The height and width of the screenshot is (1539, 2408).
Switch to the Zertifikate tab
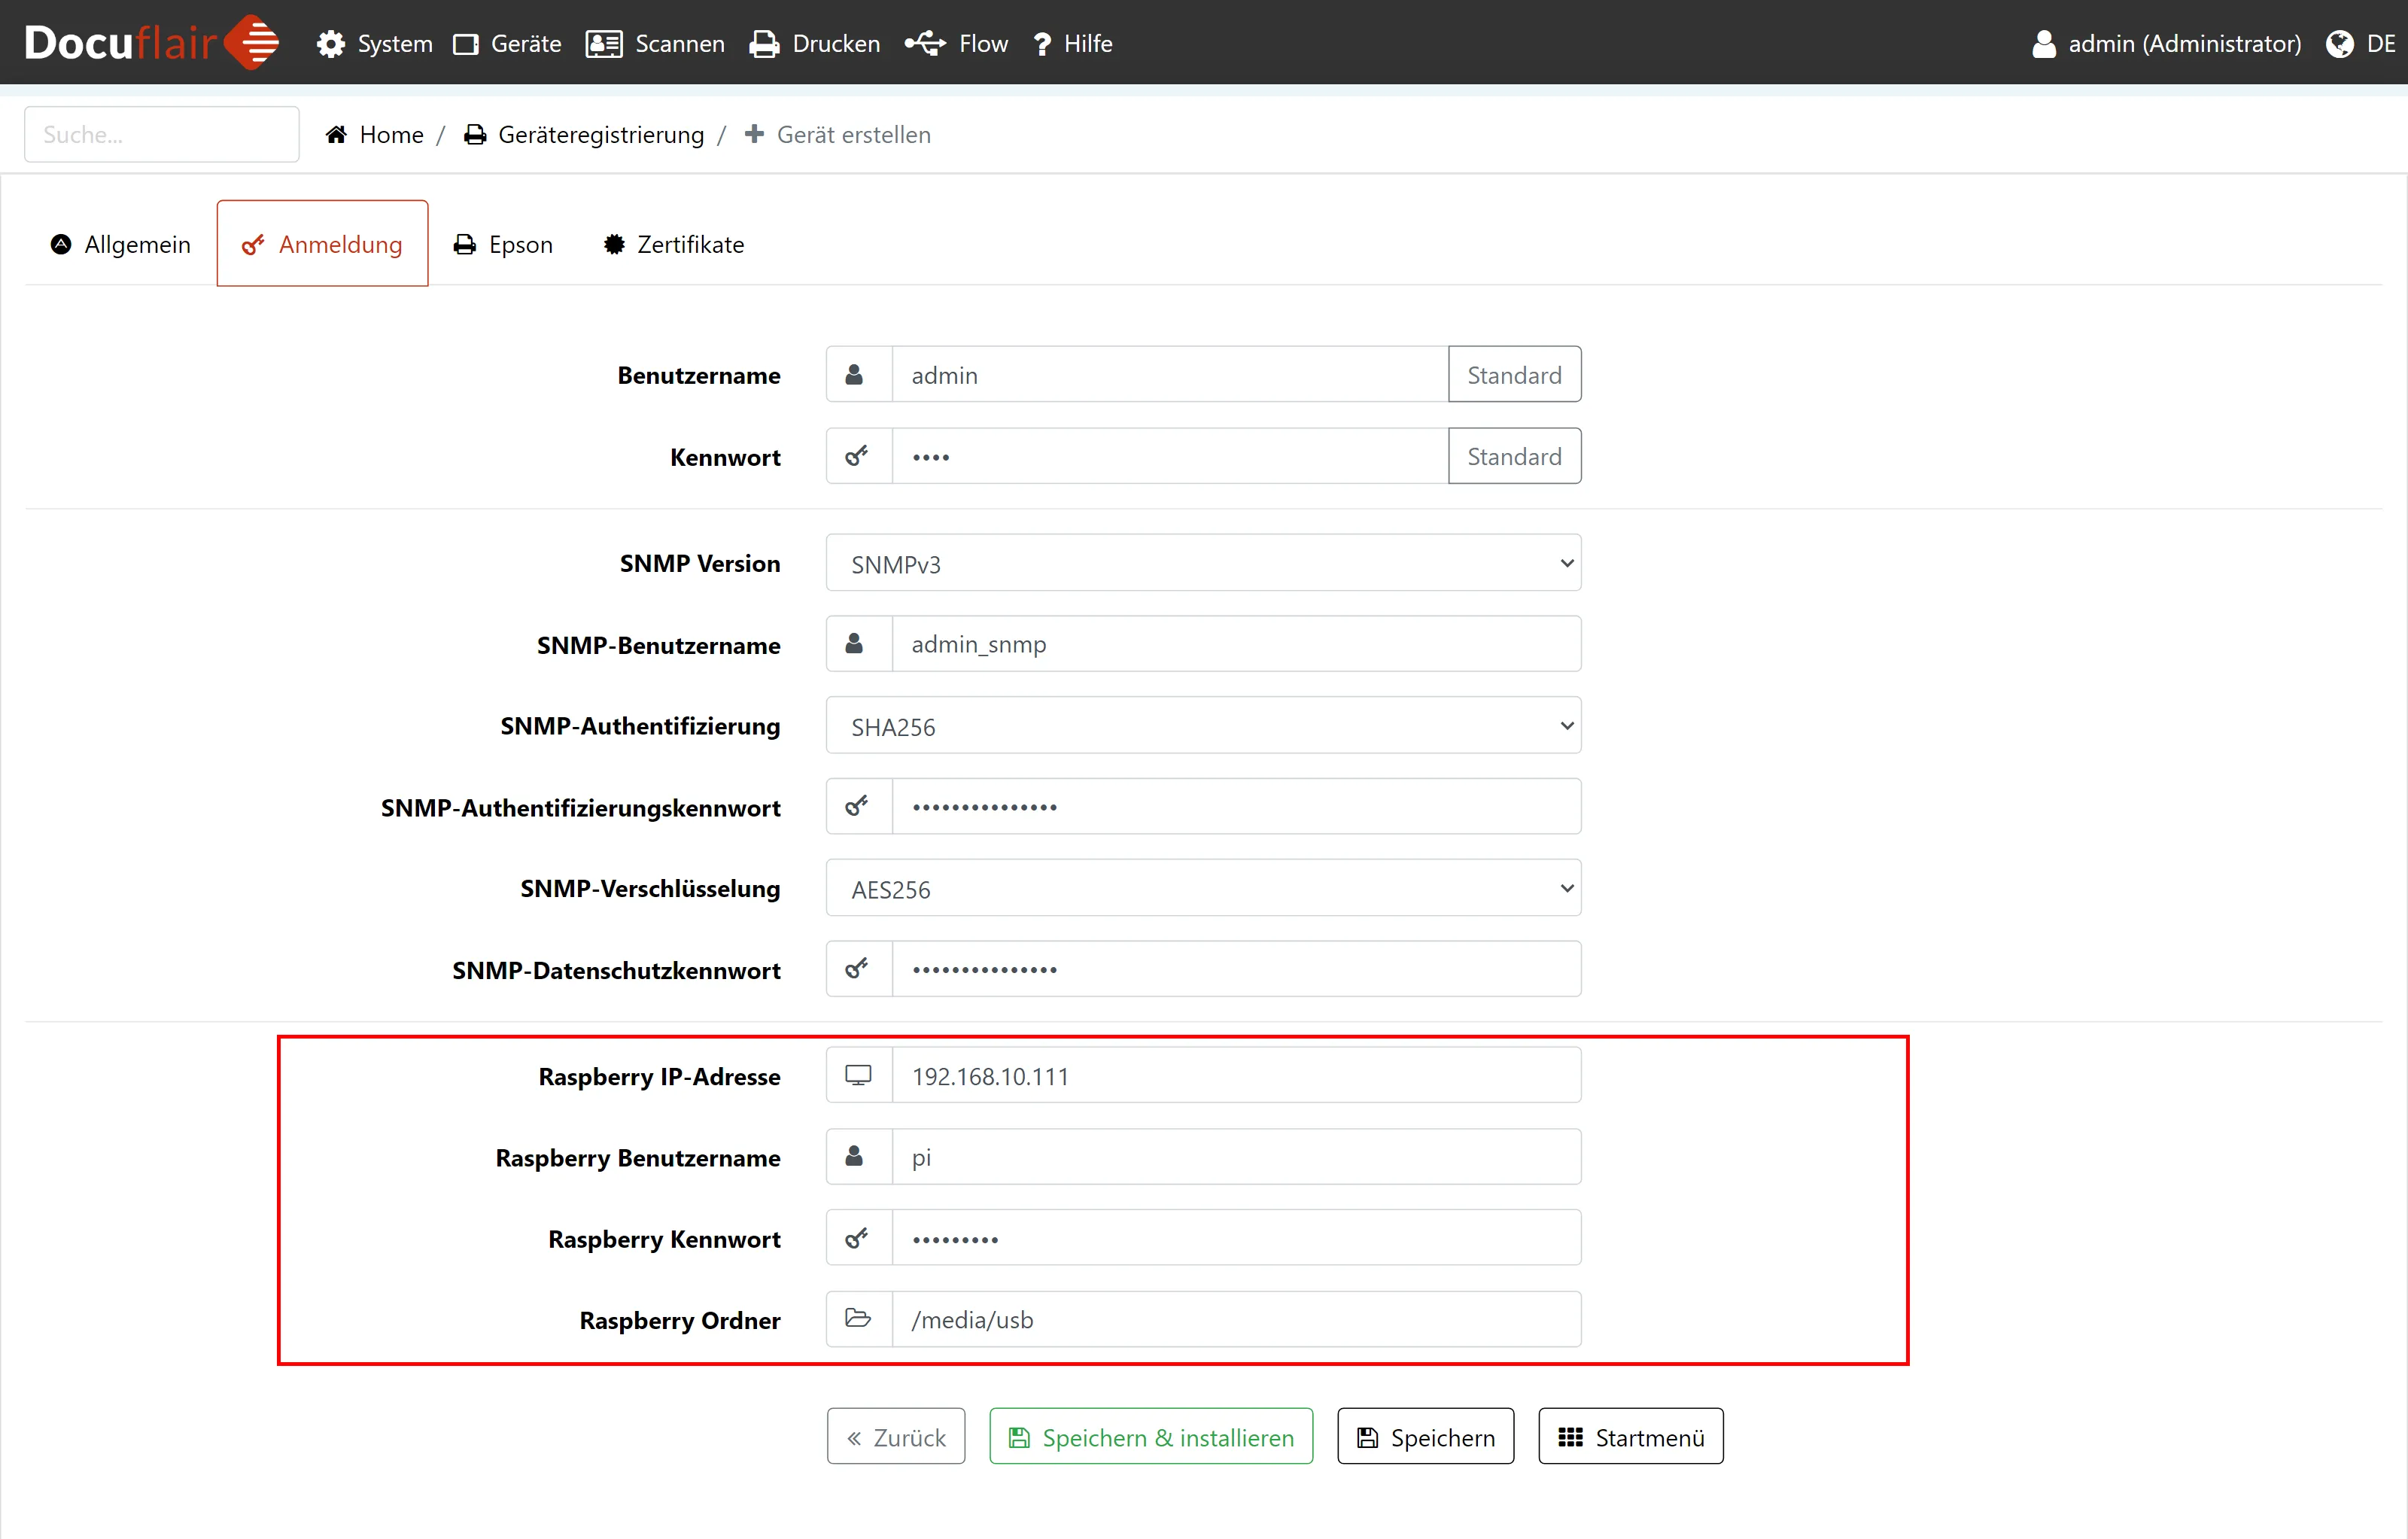[x=674, y=245]
